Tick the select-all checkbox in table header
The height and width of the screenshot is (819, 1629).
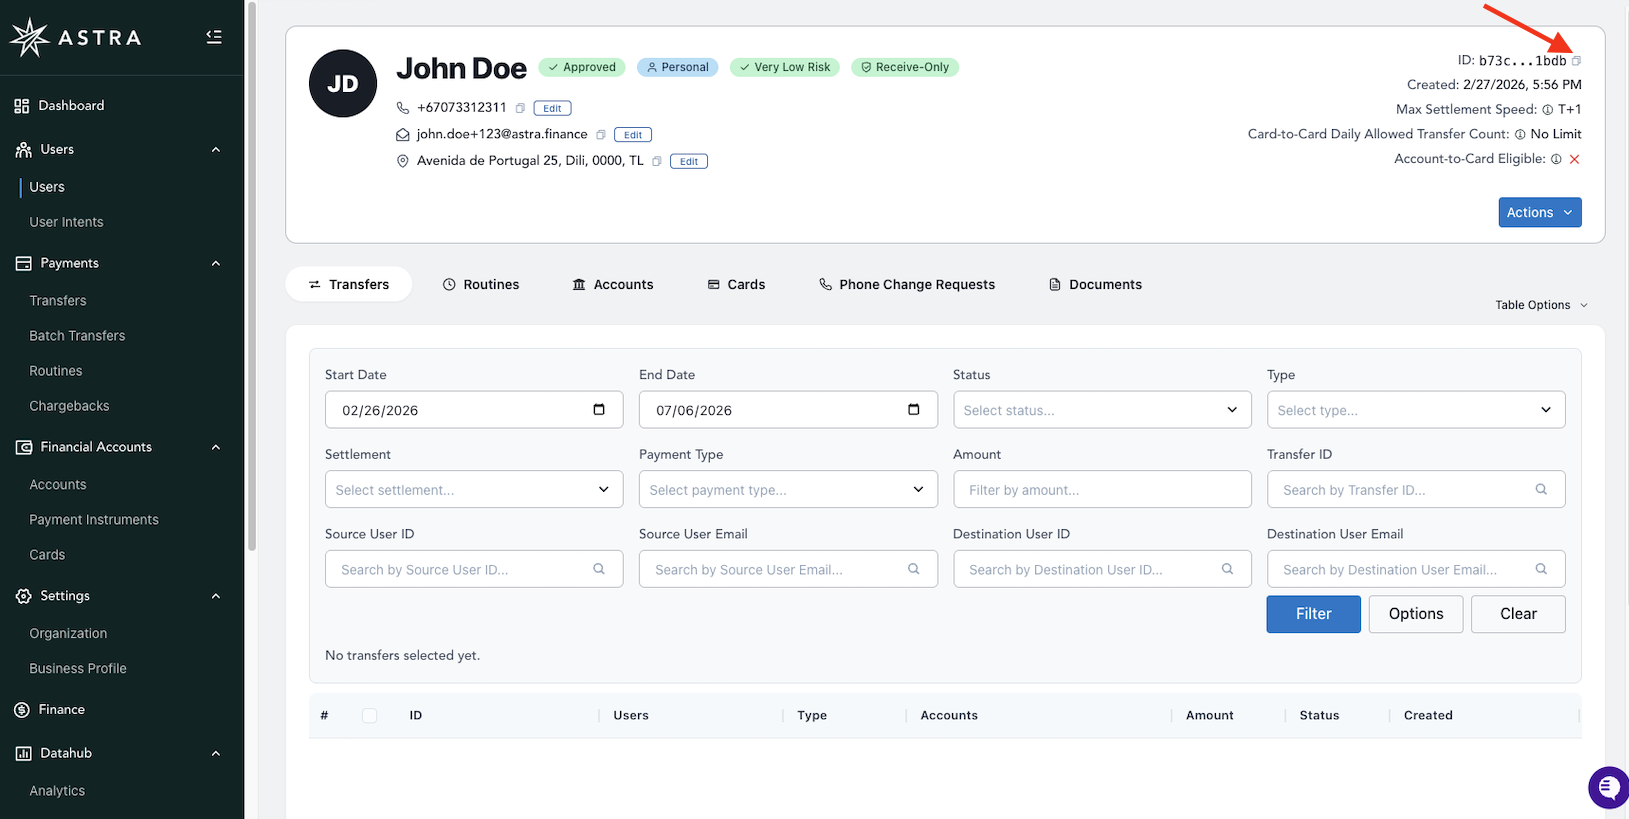click(x=370, y=716)
